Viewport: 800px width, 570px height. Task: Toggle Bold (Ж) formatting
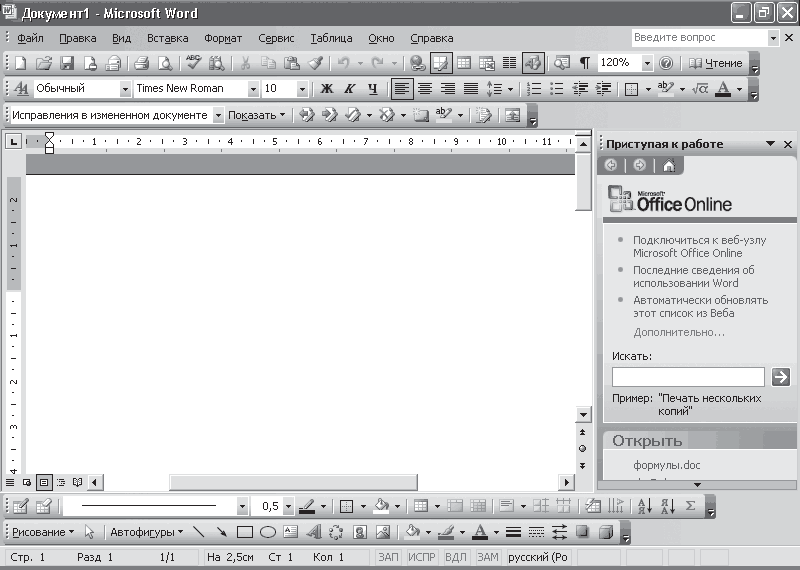click(x=326, y=89)
